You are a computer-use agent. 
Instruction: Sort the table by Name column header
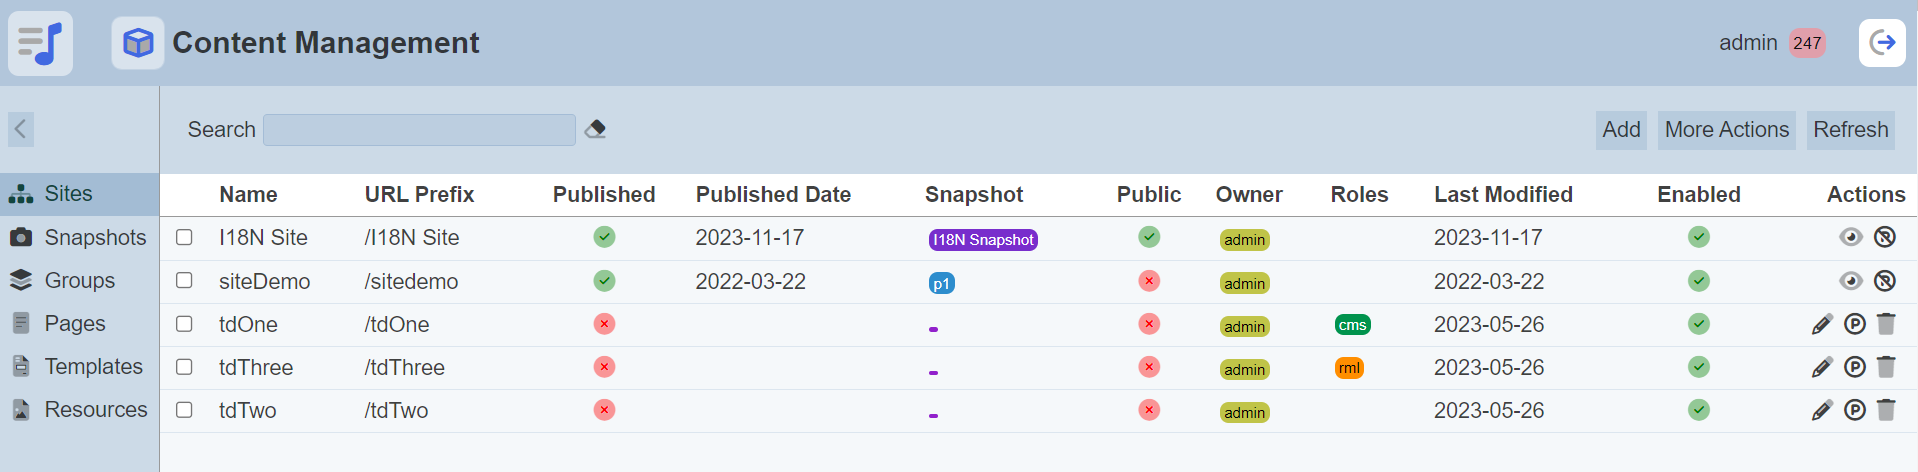[x=248, y=195]
